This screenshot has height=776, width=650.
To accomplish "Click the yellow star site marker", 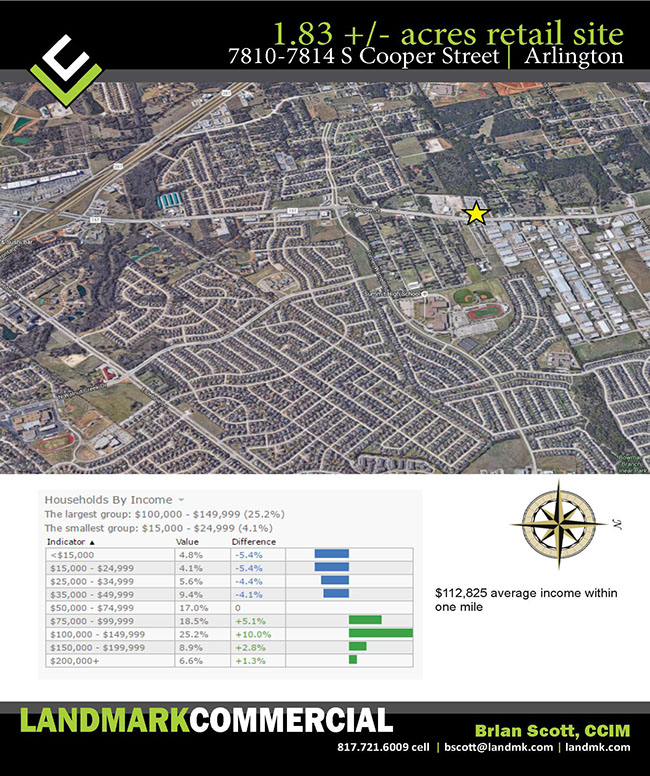I will pos(476,213).
